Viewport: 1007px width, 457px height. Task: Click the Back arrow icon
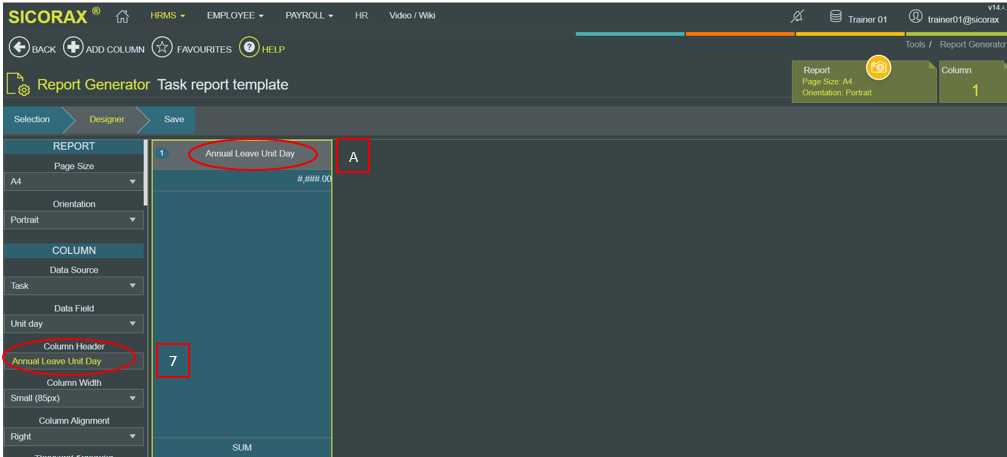pos(19,48)
